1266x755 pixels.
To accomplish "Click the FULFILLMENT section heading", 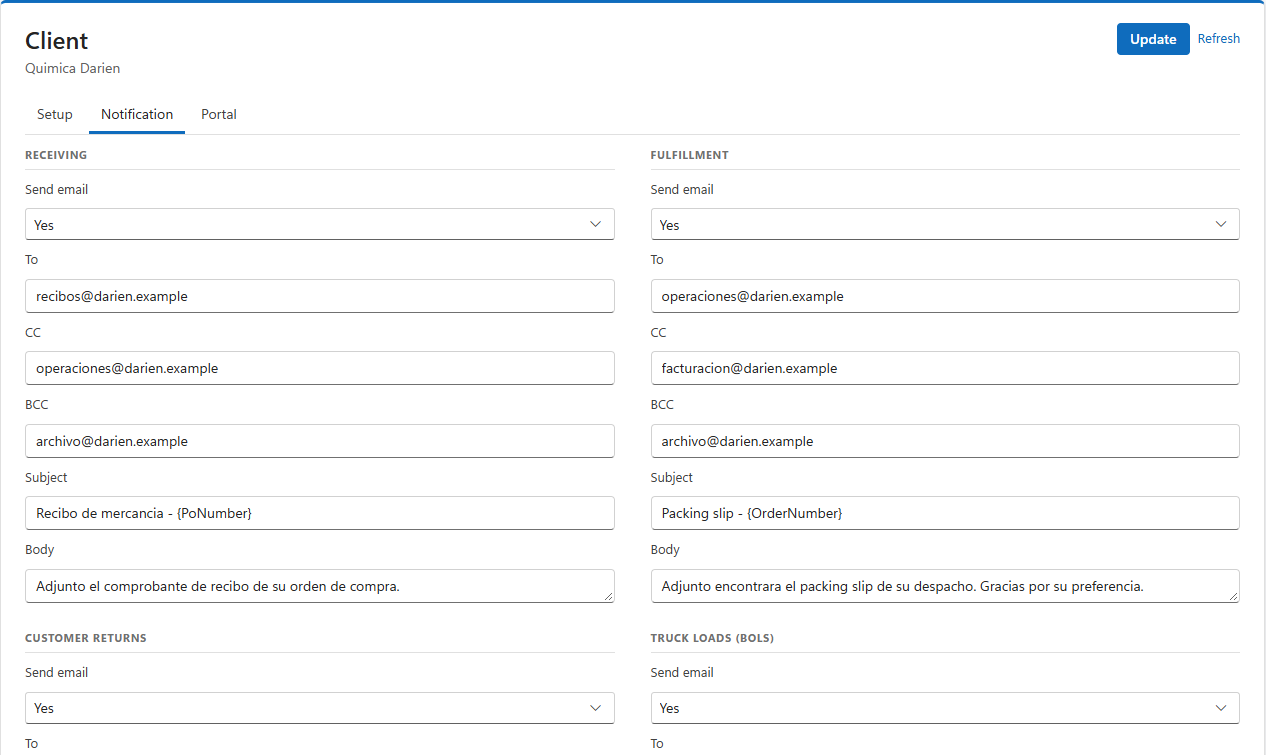I will [689, 155].
